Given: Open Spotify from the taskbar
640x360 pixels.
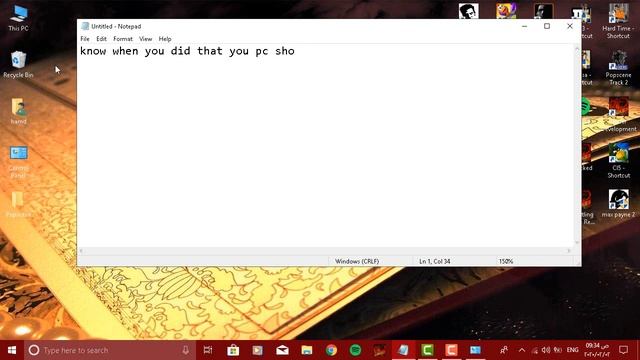Looking at the screenshot, I should (356, 350).
